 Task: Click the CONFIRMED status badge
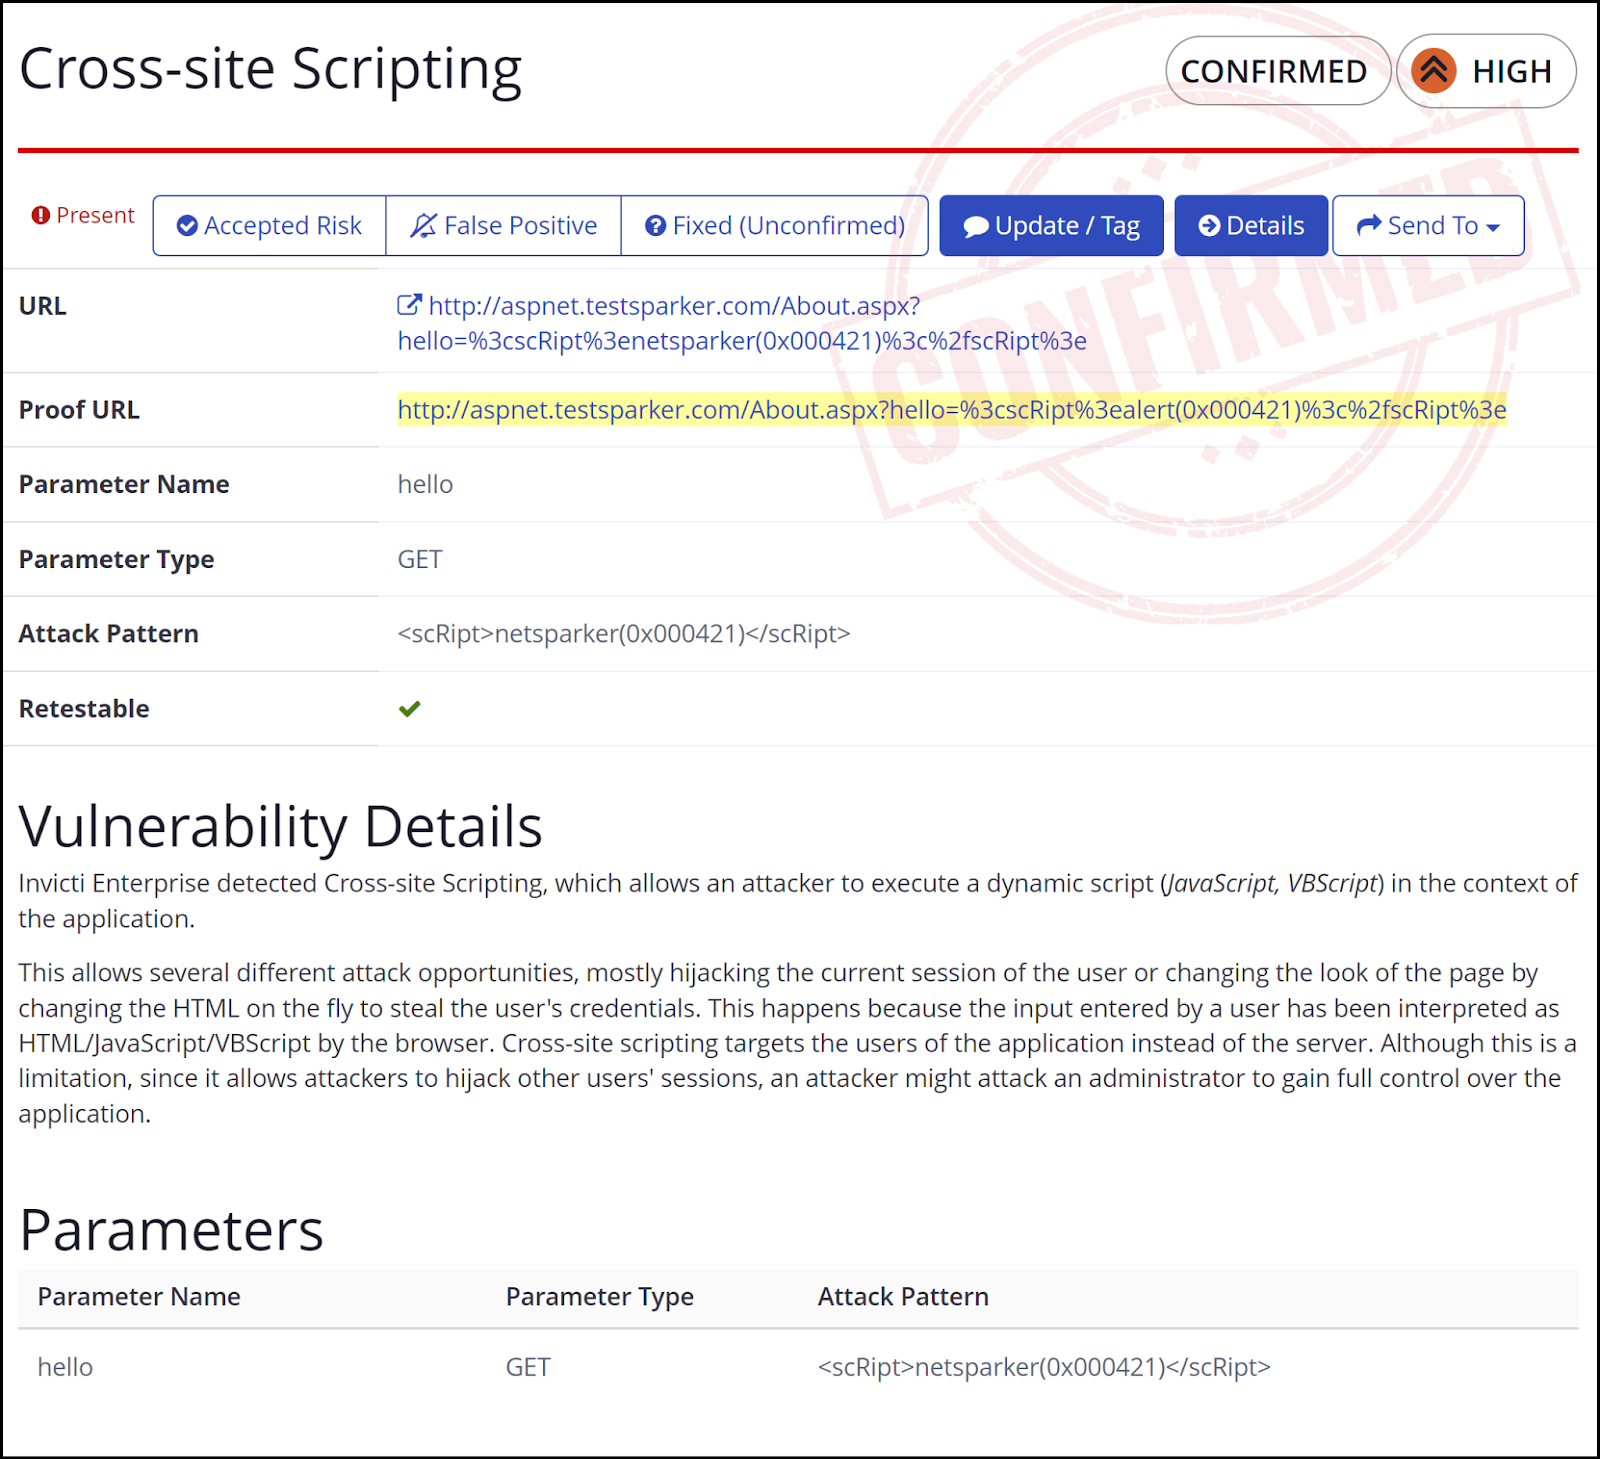[x=1277, y=70]
